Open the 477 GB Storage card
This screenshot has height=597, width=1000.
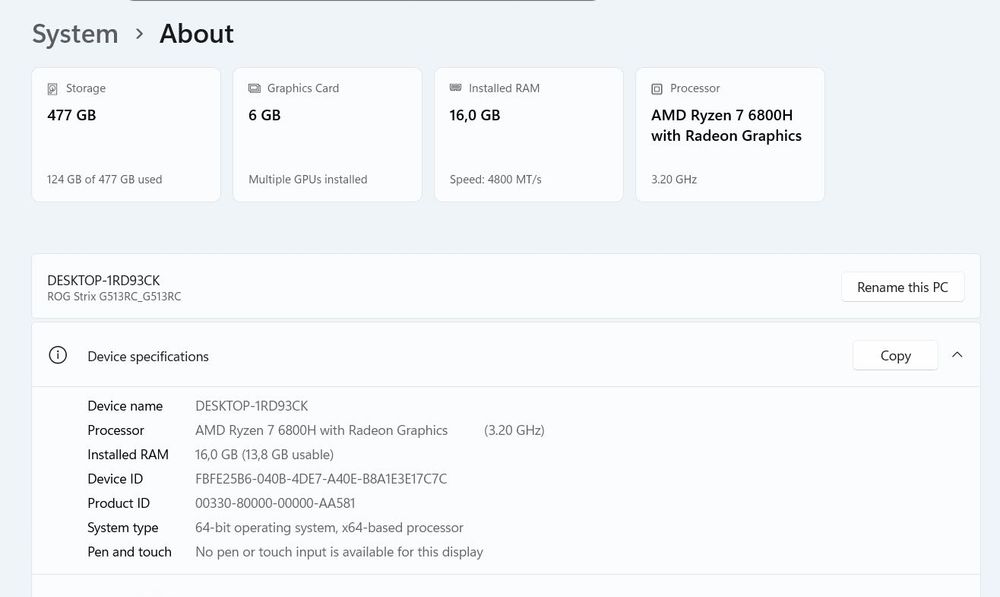click(x=126, y=135)
